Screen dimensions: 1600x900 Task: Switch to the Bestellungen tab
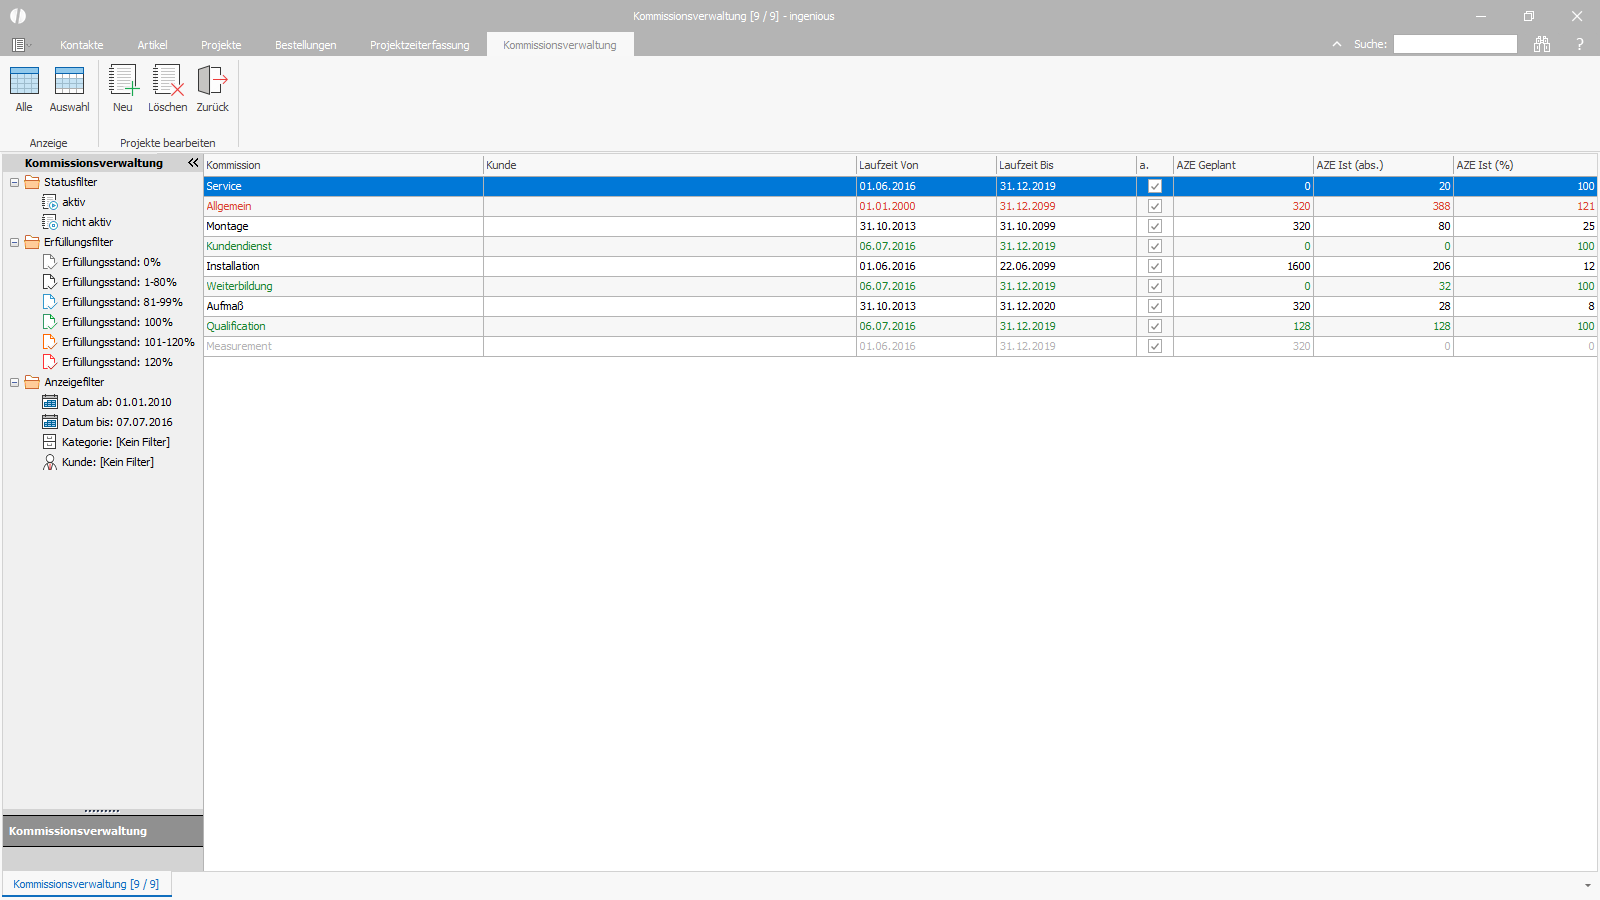tap(306, 45)
